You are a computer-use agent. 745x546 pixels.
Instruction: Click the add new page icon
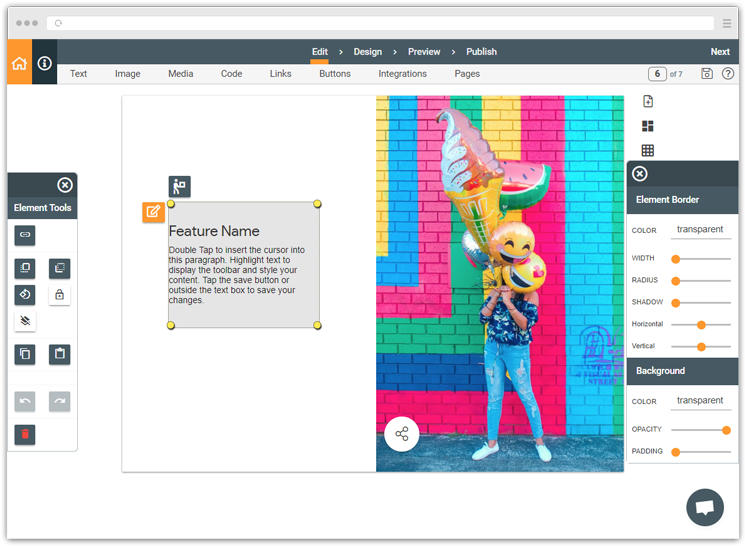coord(648,101)
